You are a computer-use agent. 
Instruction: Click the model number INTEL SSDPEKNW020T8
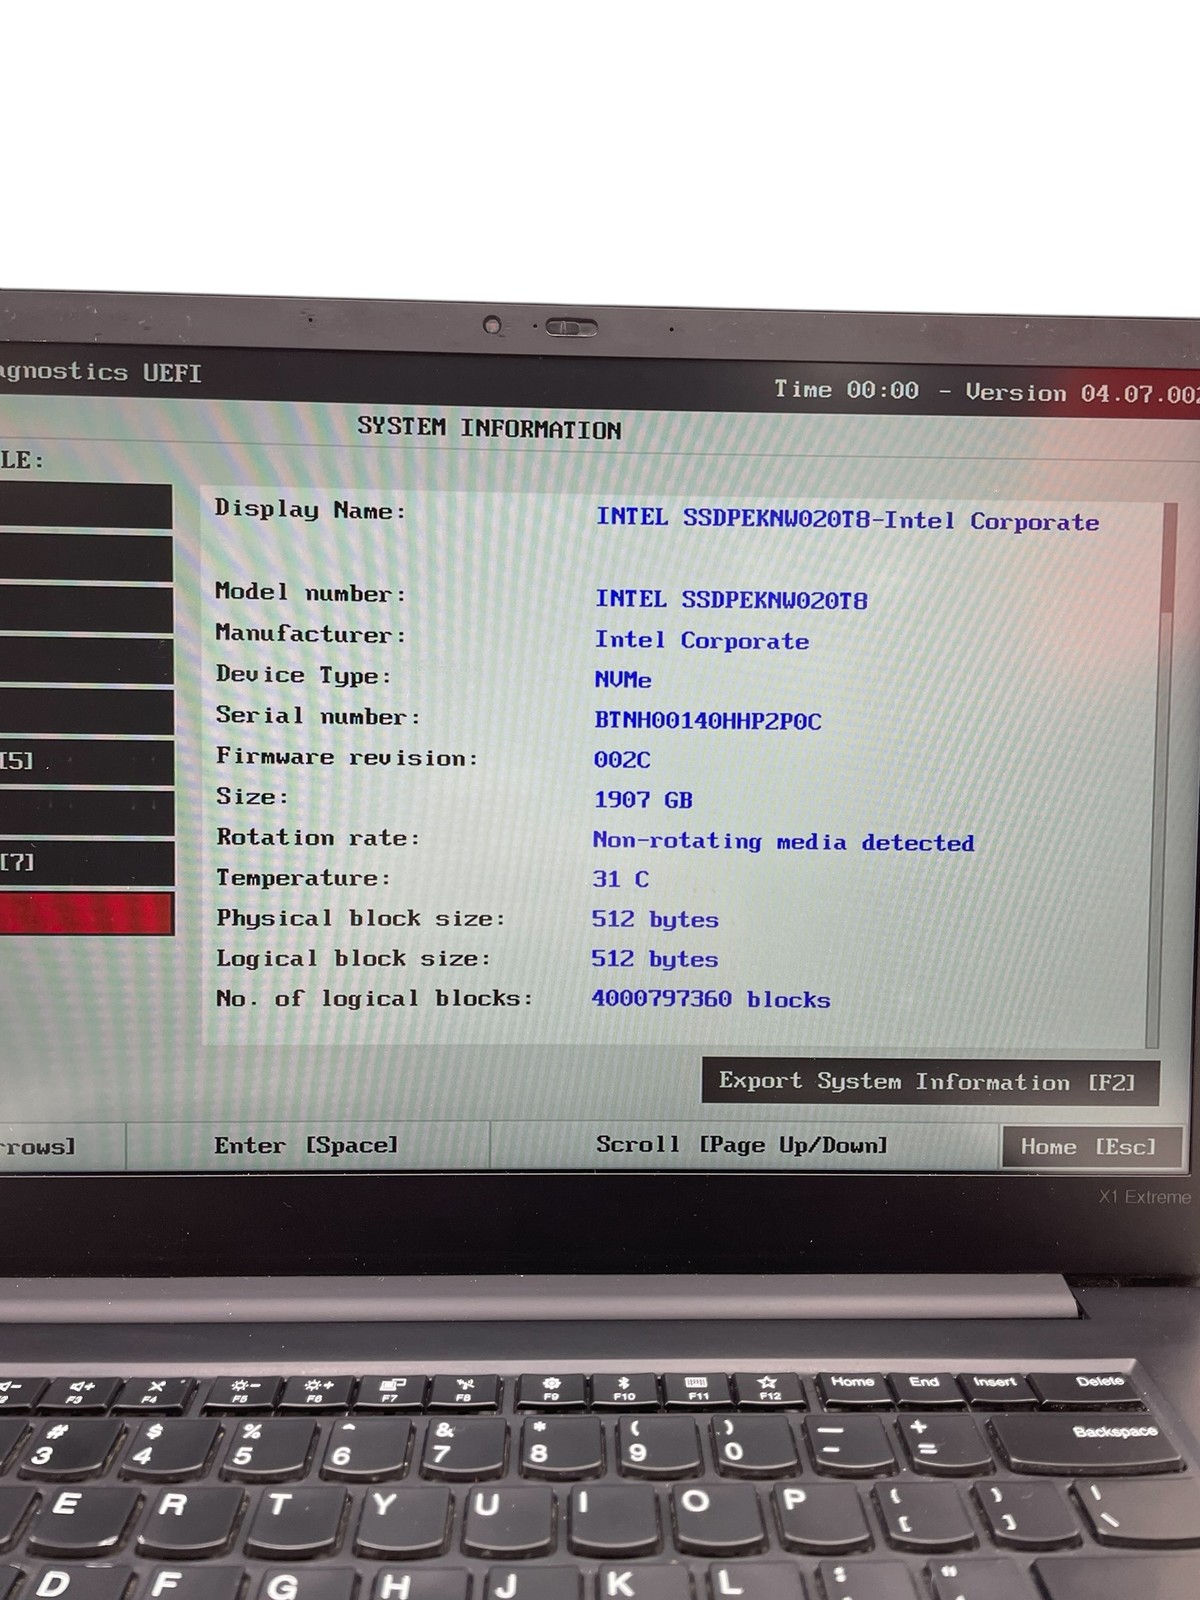click(x=731, y=599)
